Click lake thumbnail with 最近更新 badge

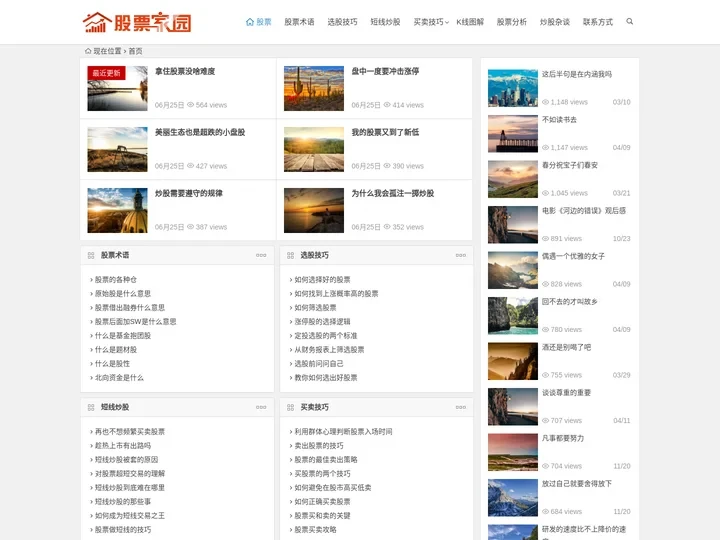[118, 88]
